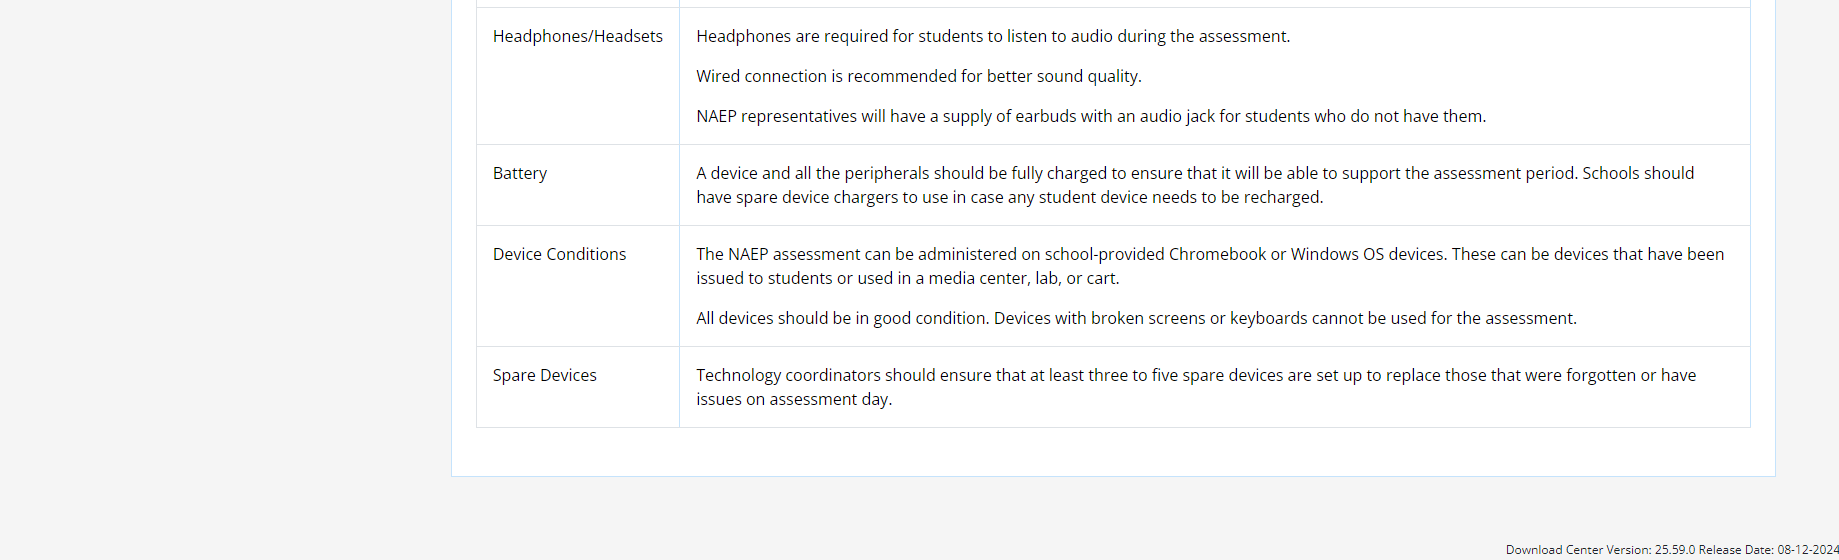The image size is (1839, 560).
Task: Click the "media center, lab, or cart" phrase
Action: tap(1023, 278)
